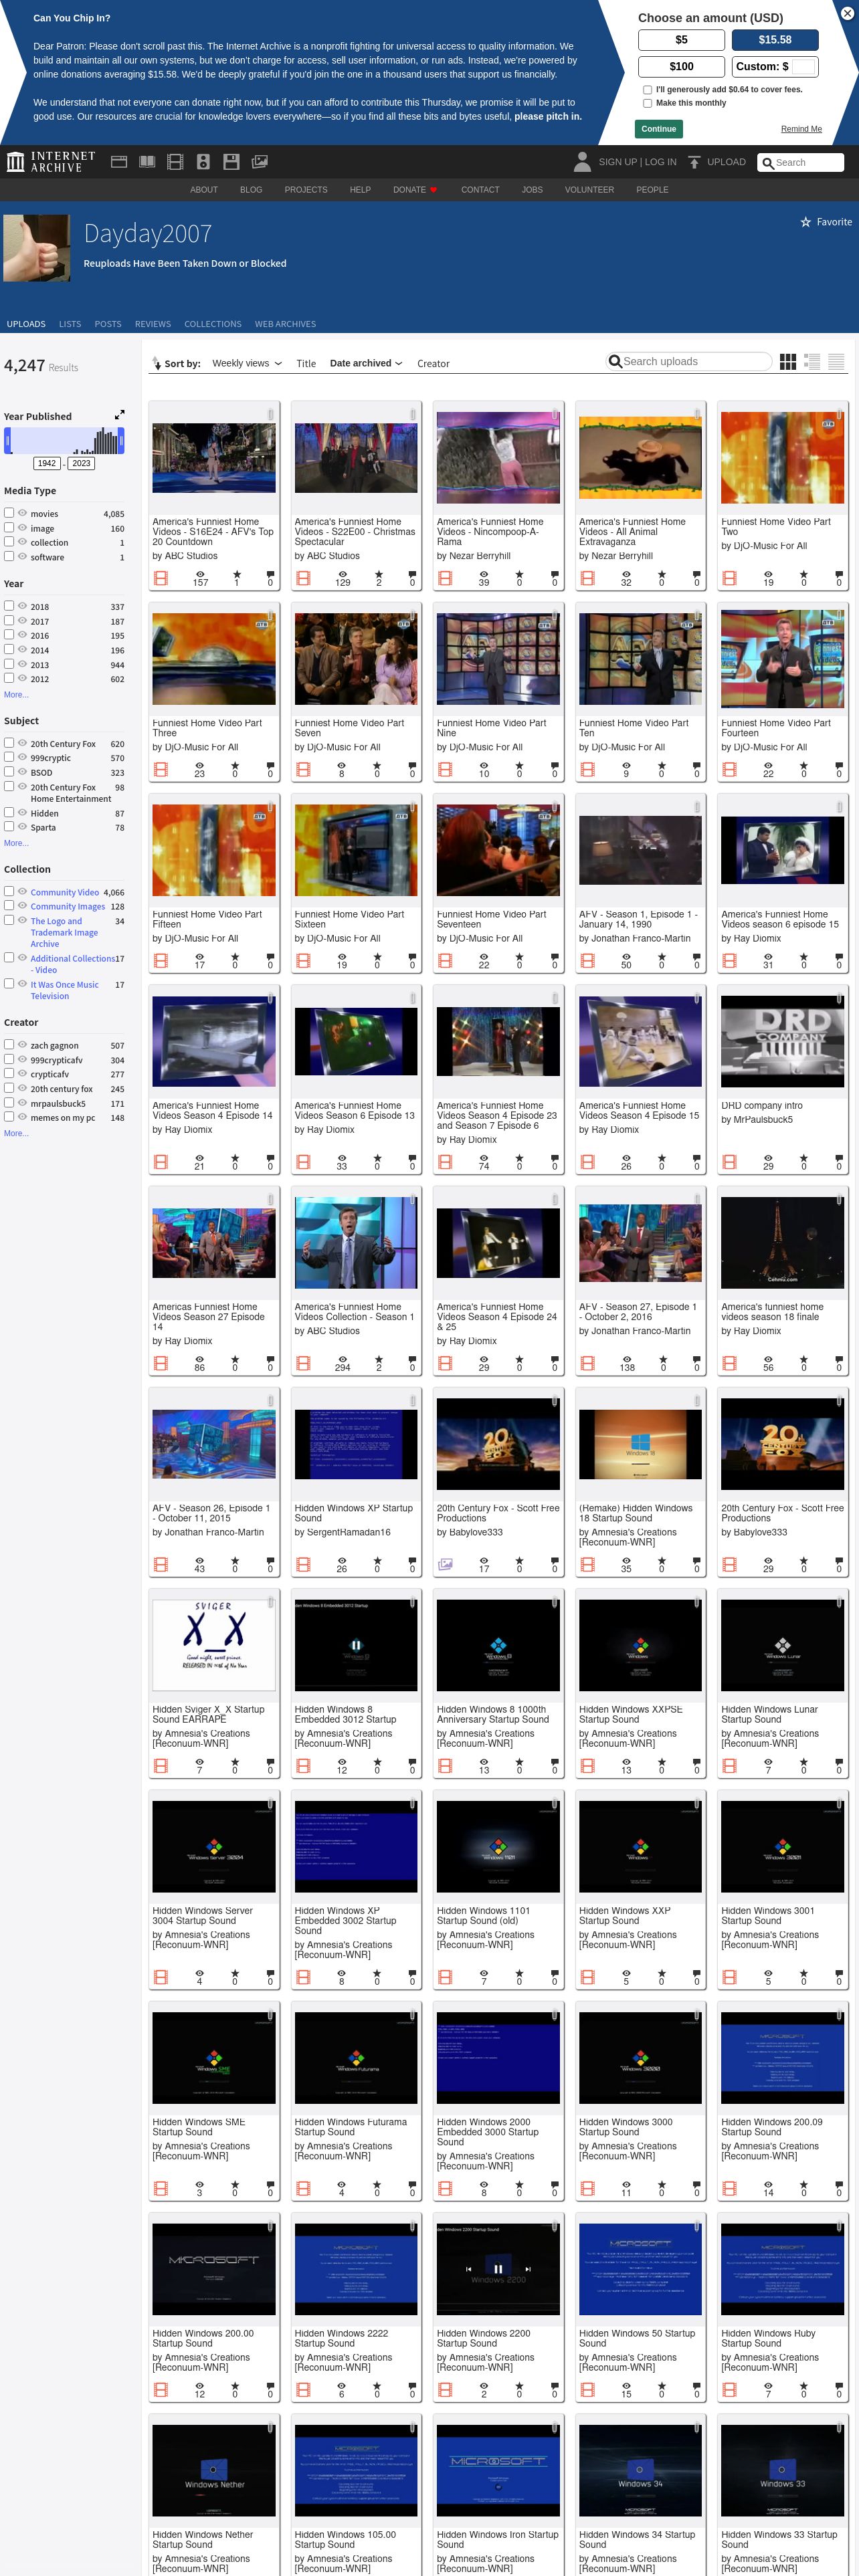Click the user avatar sign-in icon

click(582, 162)
